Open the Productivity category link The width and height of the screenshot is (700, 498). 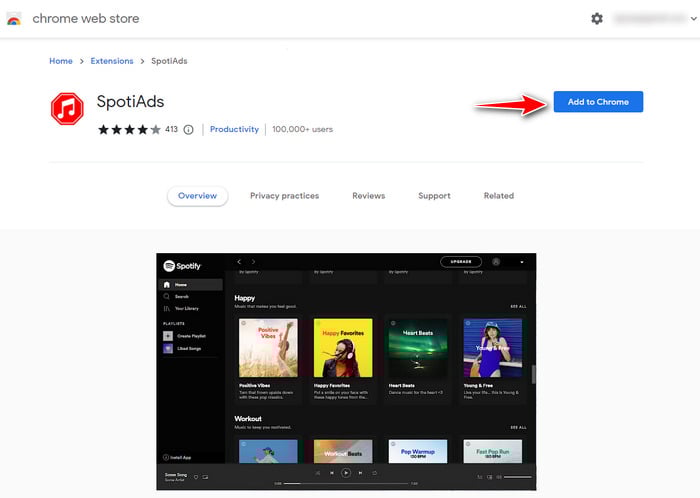click(x=234, y=129)
